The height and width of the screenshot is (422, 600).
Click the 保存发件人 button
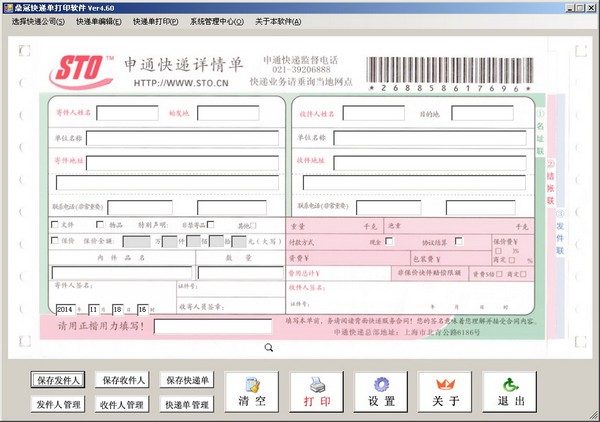58,380
